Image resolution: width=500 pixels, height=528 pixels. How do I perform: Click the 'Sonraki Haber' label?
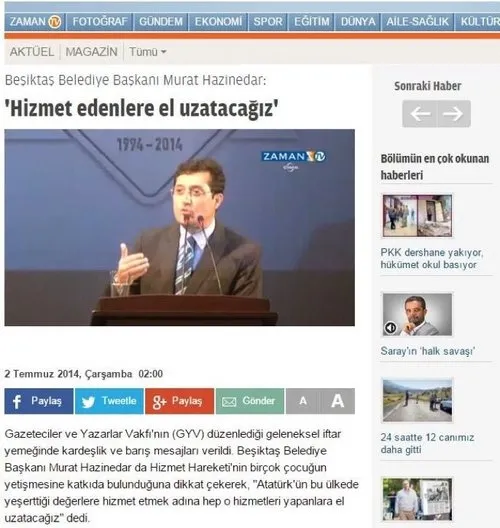428,86
